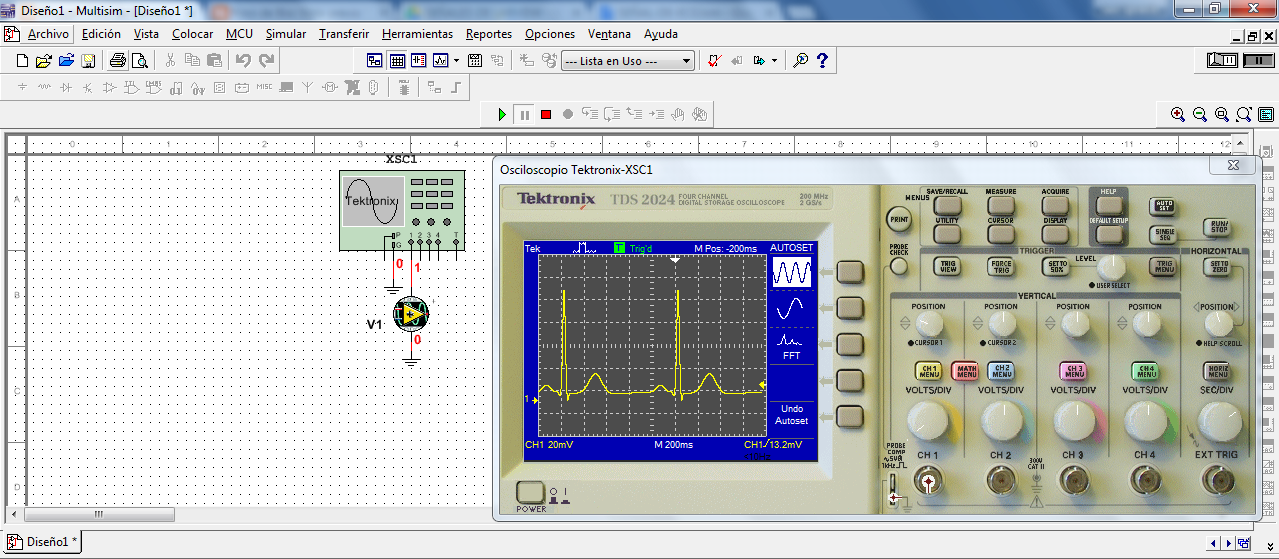
Task: Open the Colocar menu
Action: [x=192, y=34]
